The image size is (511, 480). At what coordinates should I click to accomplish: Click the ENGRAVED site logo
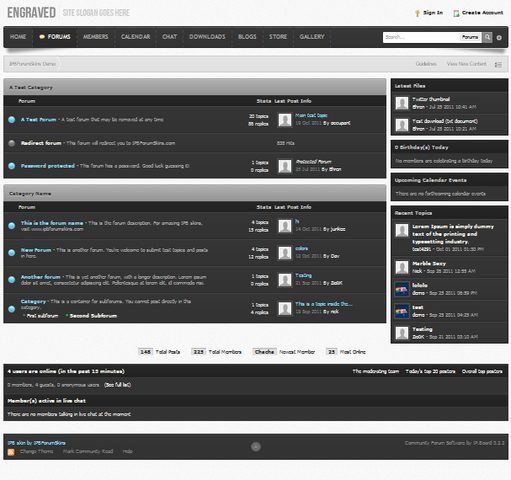31,13
